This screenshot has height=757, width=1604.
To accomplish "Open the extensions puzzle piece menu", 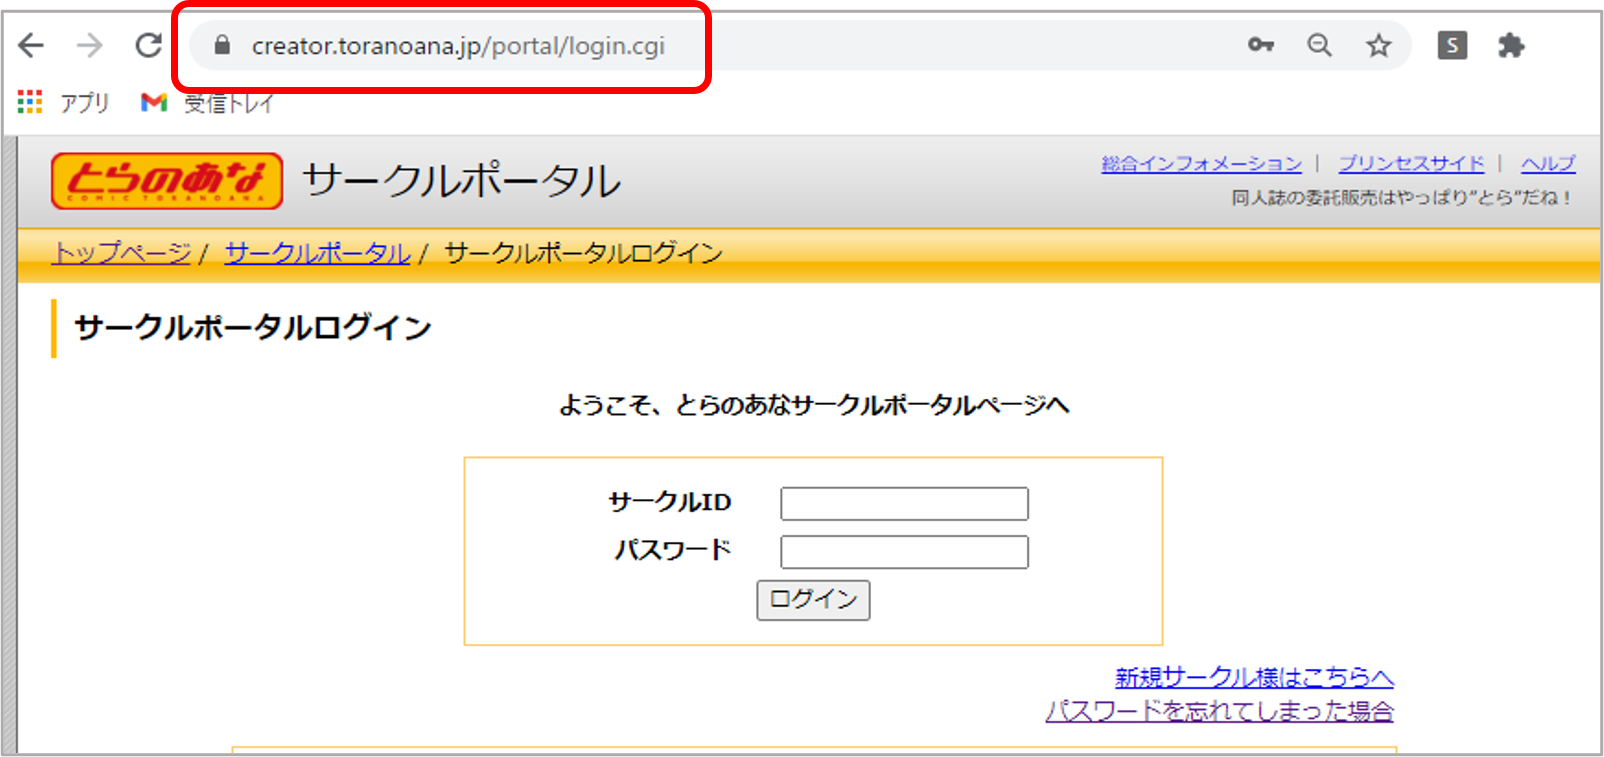I will [x=1511, y=45].
